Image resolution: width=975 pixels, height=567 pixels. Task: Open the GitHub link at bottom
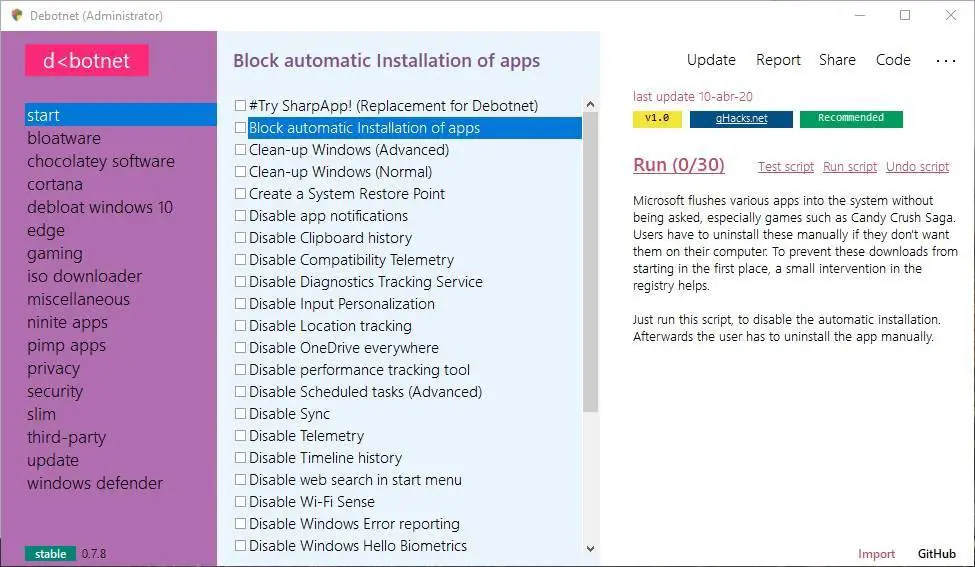[x=937, y=553]
